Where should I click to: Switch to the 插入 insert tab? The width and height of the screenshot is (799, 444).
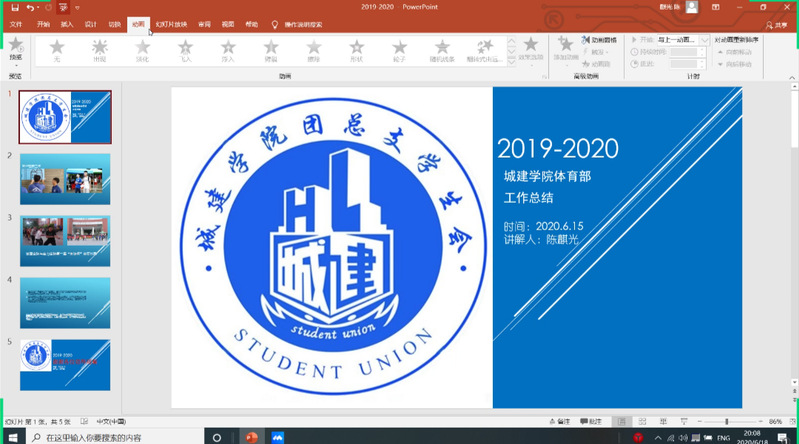point(66,23)
